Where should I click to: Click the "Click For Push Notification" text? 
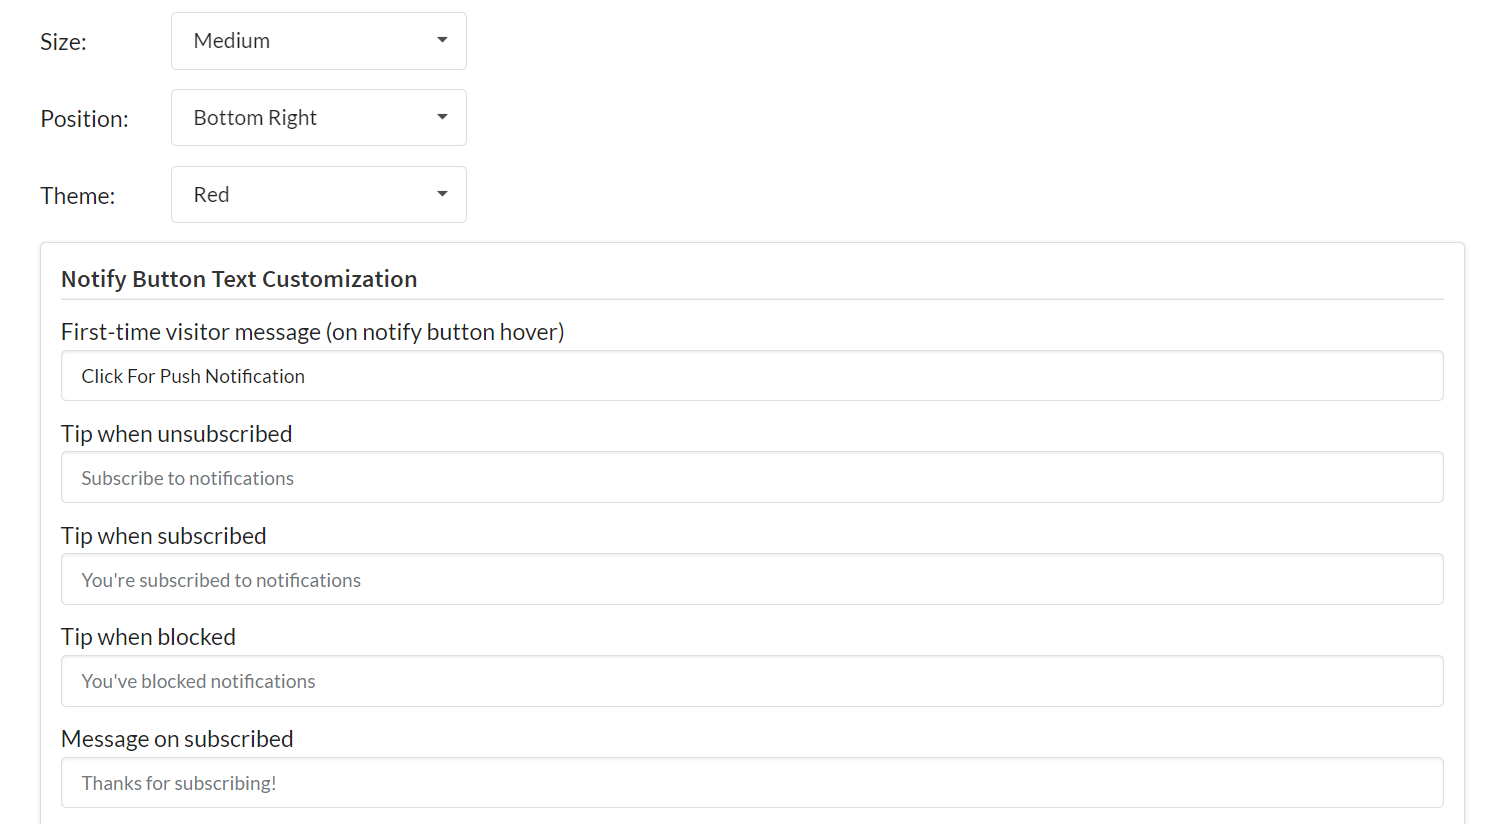click(193, 376)
